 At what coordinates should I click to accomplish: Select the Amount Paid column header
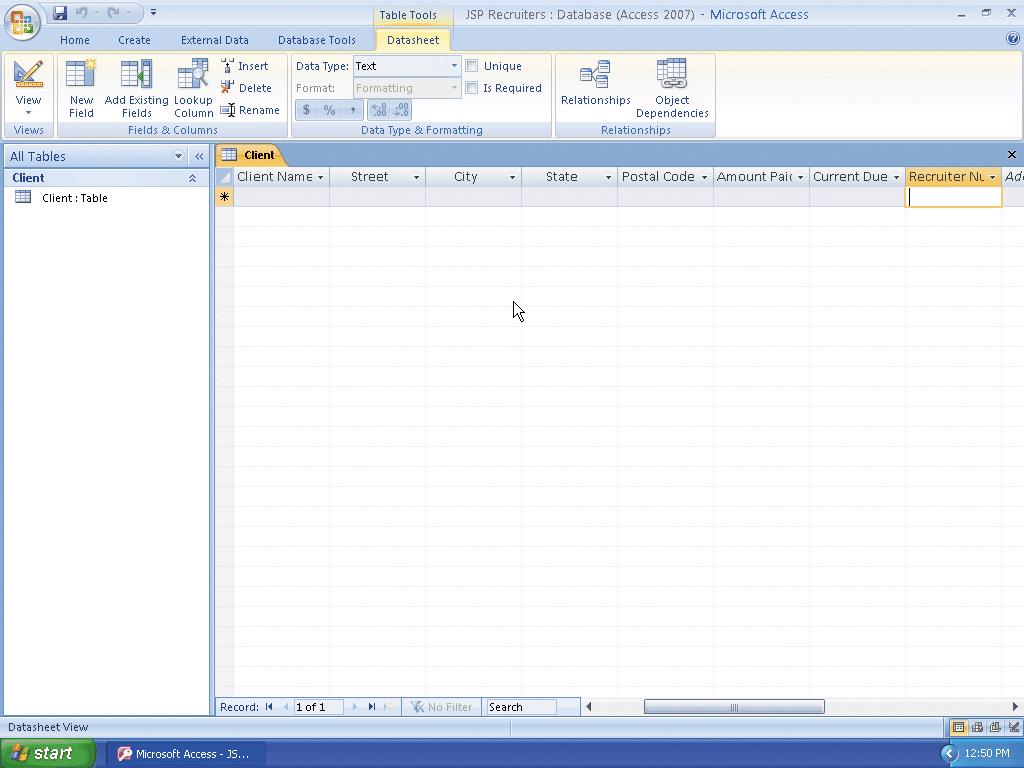pos(761,177)
